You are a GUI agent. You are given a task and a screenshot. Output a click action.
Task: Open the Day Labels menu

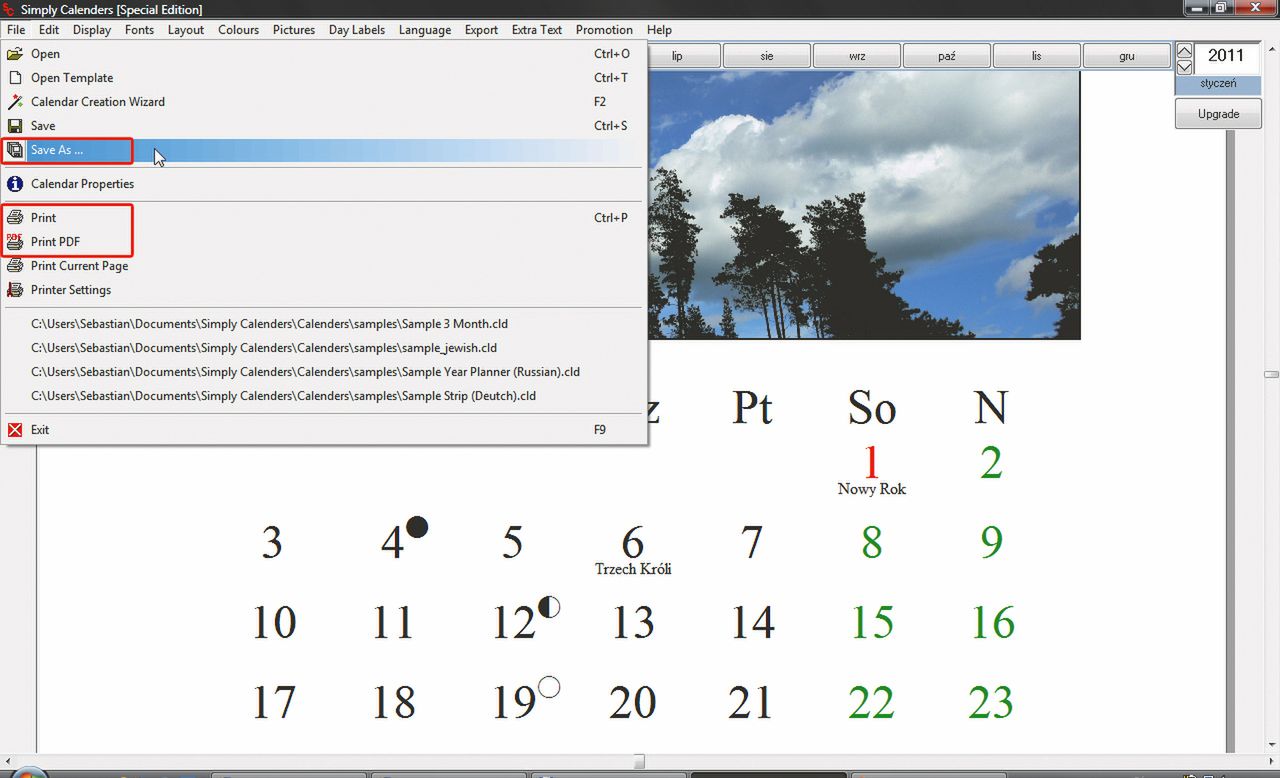tap(357, 30)
